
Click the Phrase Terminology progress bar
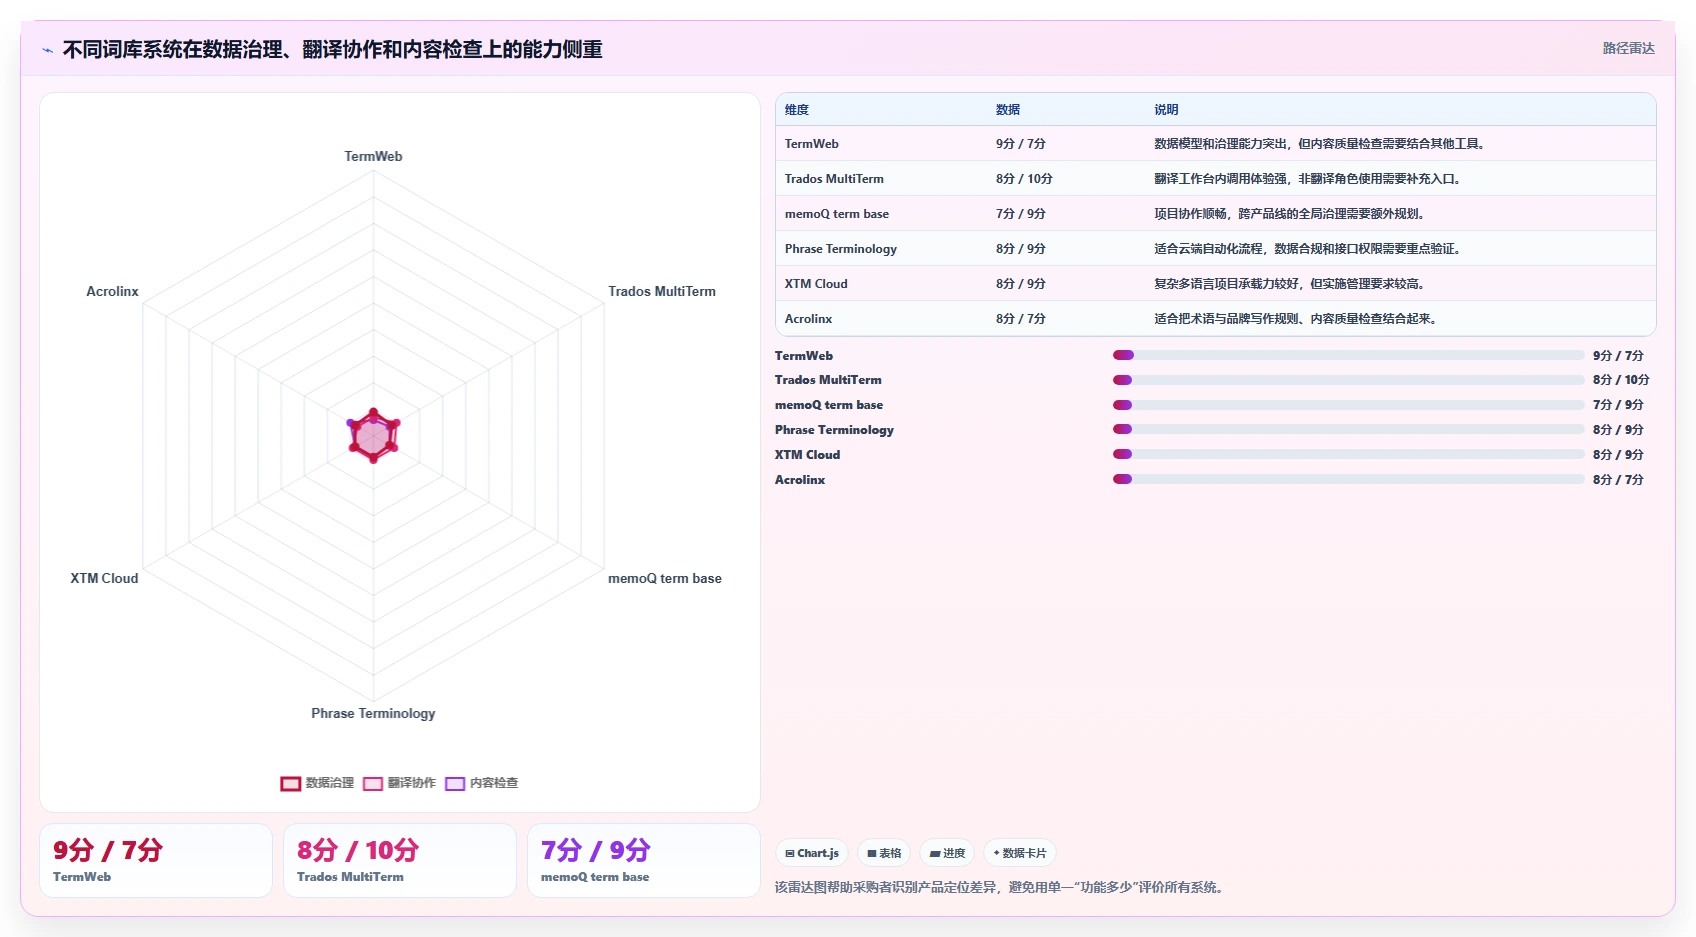click(x=1348, y=429)
